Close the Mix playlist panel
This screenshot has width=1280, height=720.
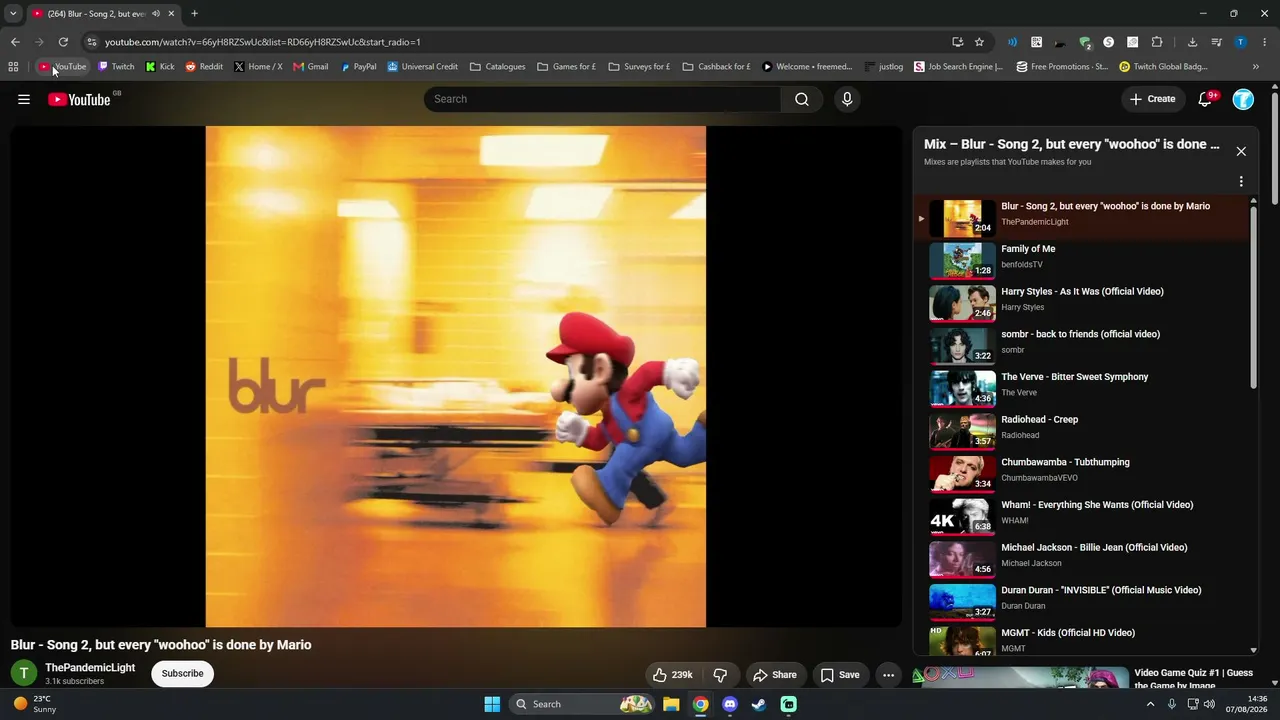[x=1241, y=151]
